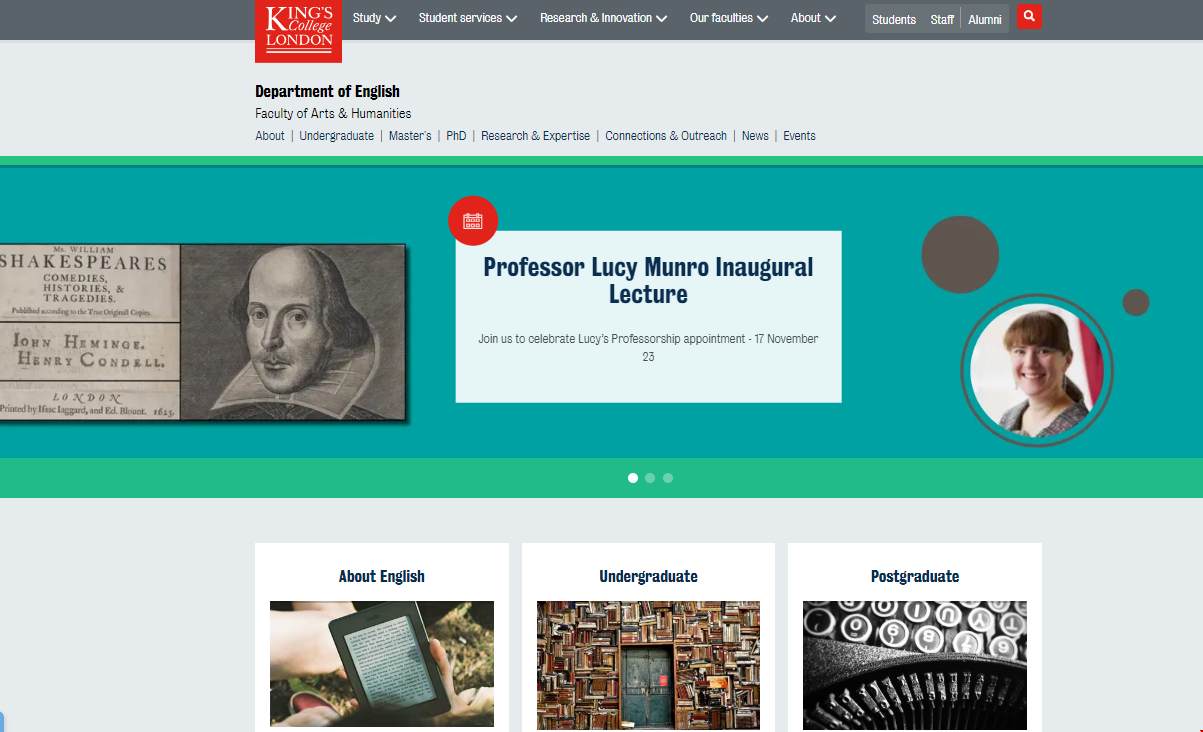
Task: Go to the PhD department nav item
Action: [456, 136]
